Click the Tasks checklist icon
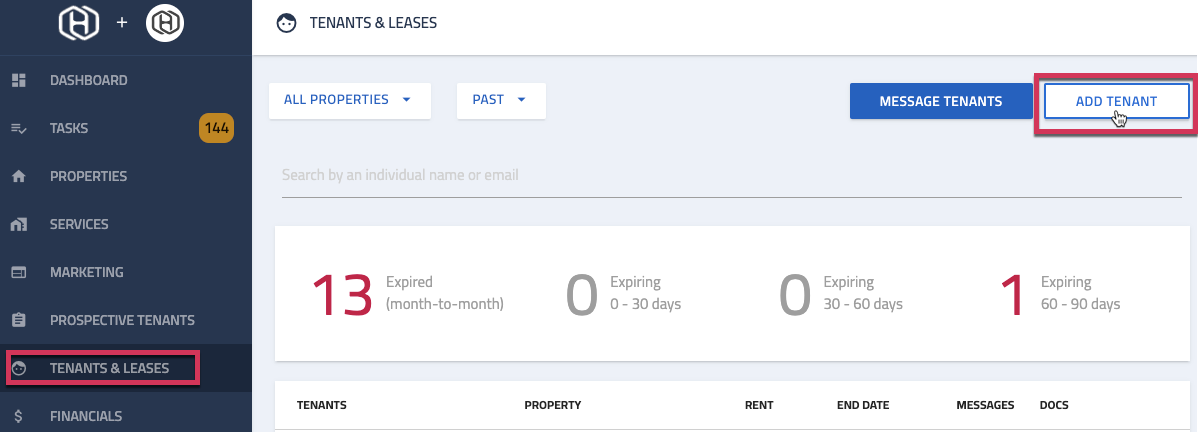The image size is (1198, 432). tap(19, 128)
